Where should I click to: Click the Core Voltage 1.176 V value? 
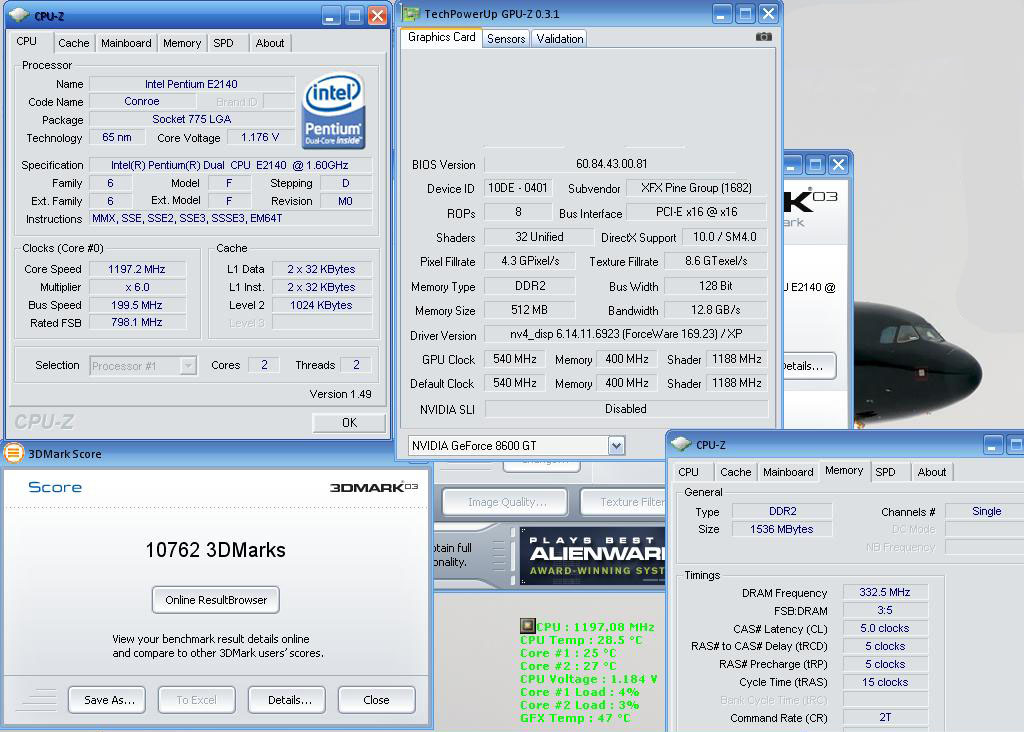coord(259,137)
